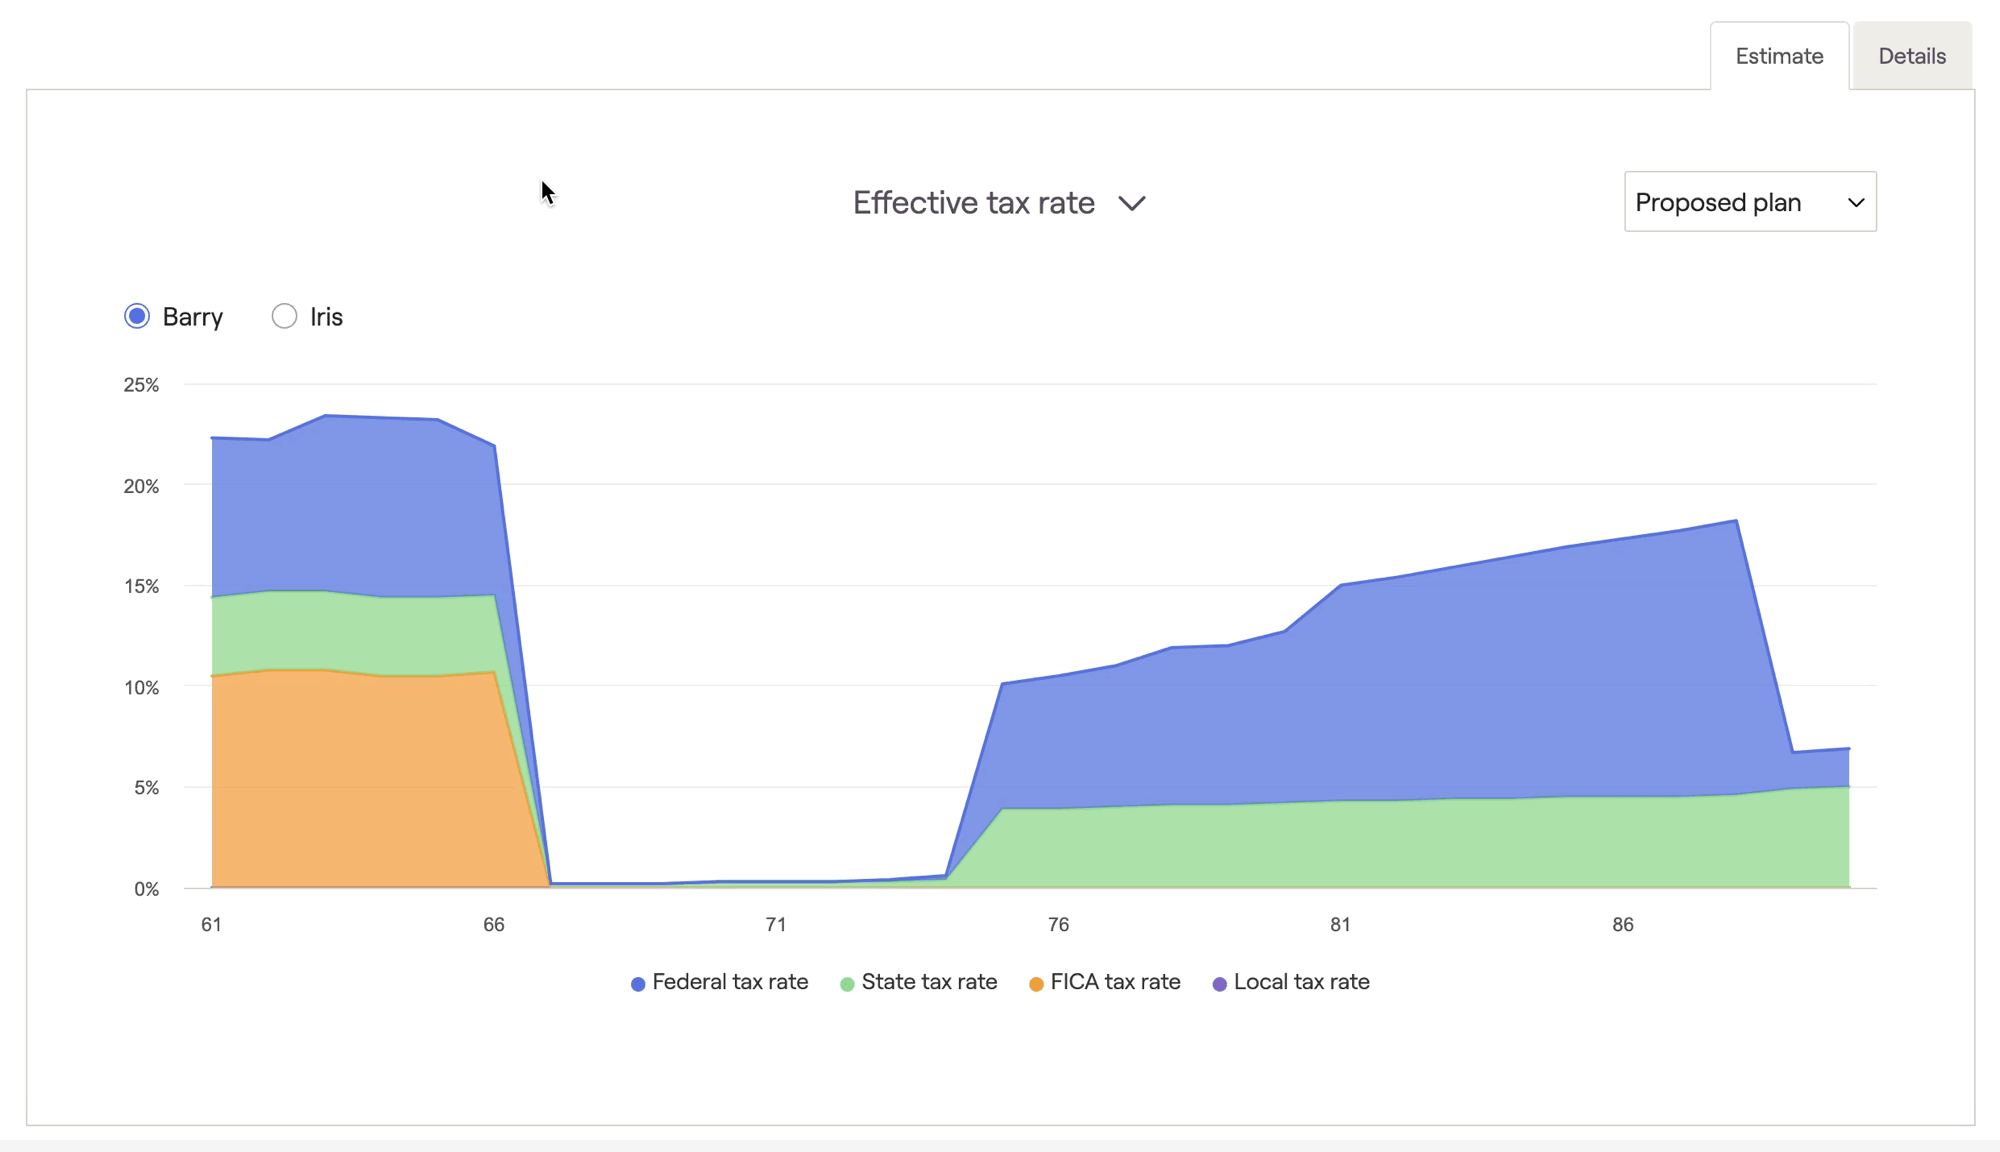Click the age 81 label on x-axis

pos(1340,925)
